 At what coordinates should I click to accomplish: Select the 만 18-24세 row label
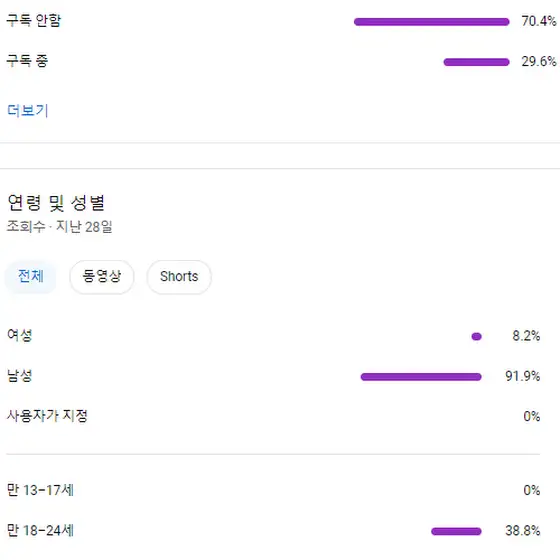click(40, 530)
